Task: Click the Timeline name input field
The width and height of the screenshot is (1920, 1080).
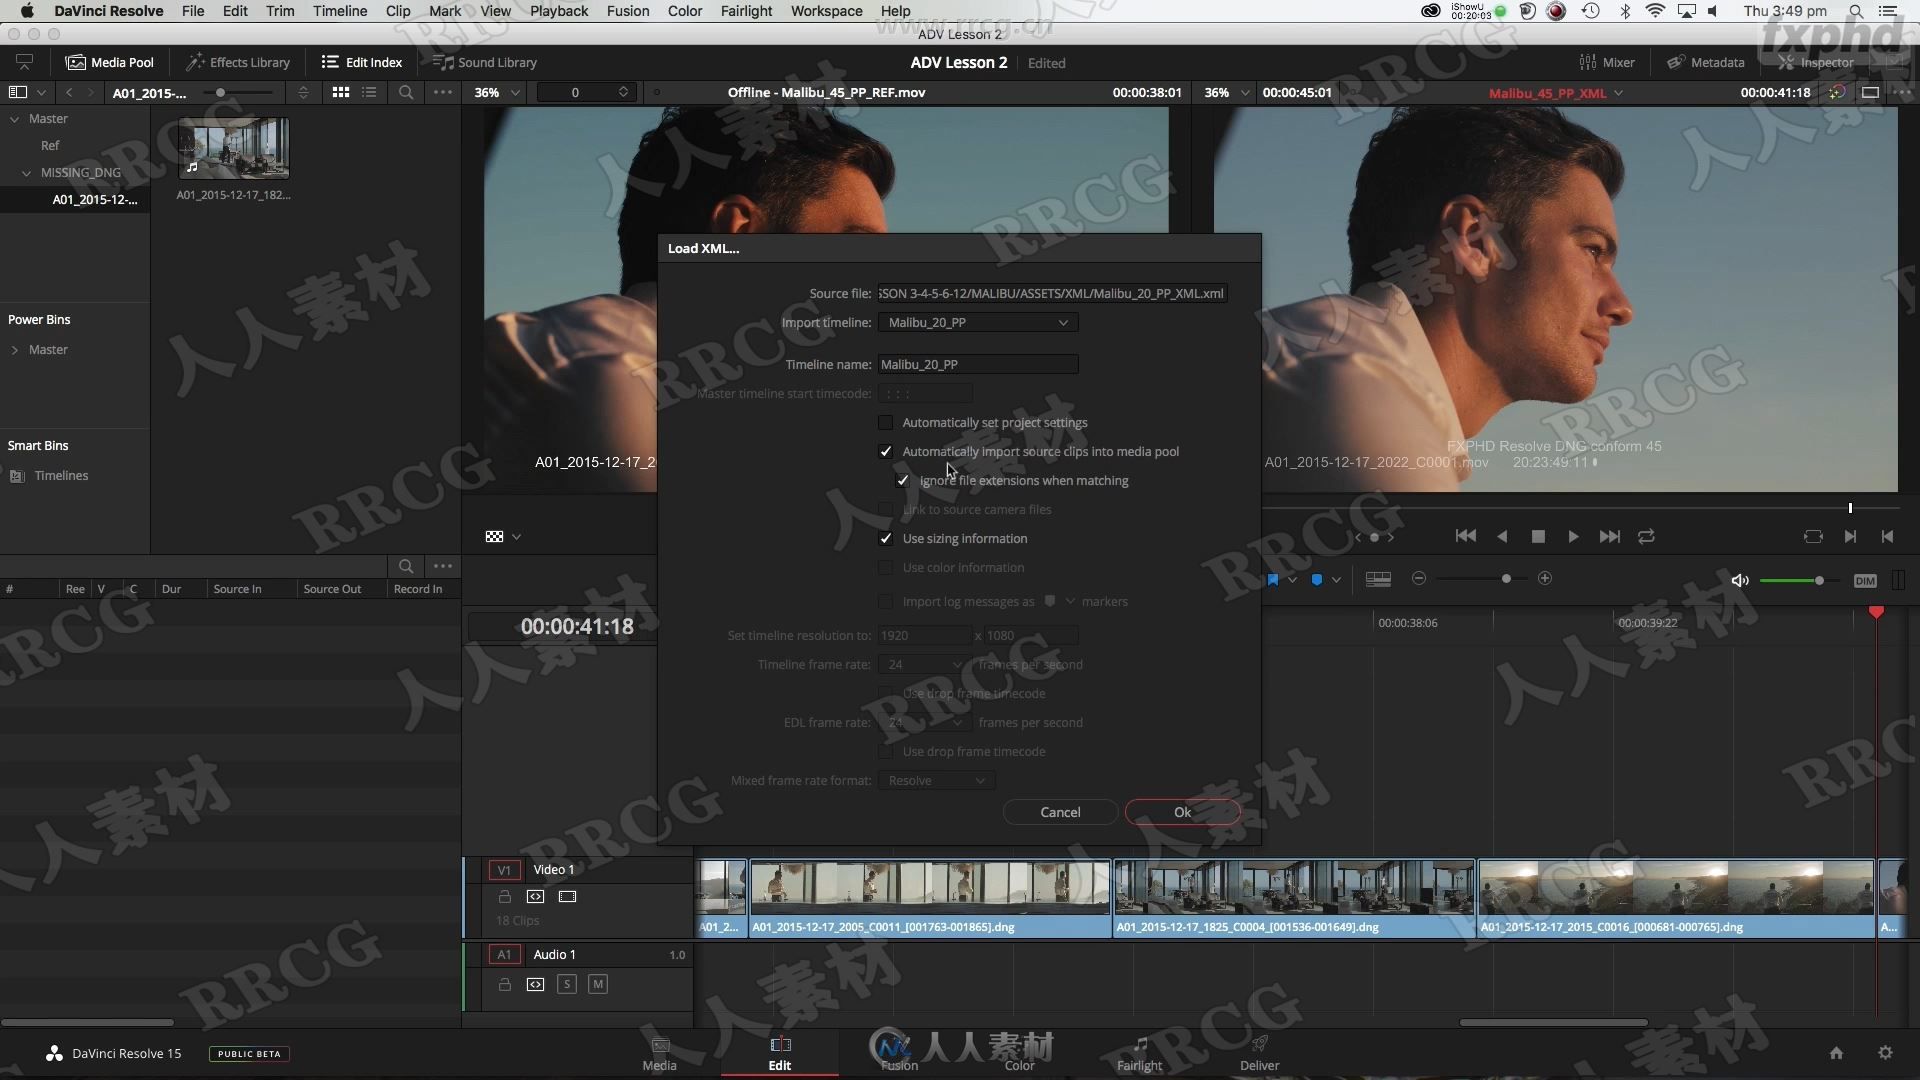Action: click(977, 365)
